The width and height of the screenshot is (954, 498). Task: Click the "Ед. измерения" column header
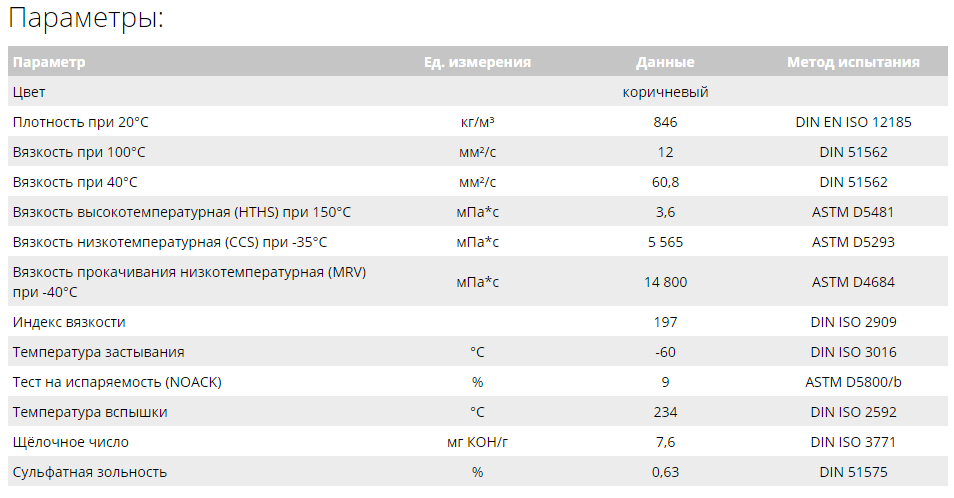click(477, 62)
